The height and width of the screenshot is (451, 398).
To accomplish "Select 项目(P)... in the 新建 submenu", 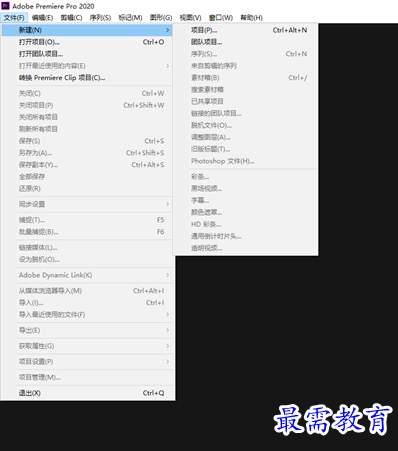I will click(x=245, y=30).
